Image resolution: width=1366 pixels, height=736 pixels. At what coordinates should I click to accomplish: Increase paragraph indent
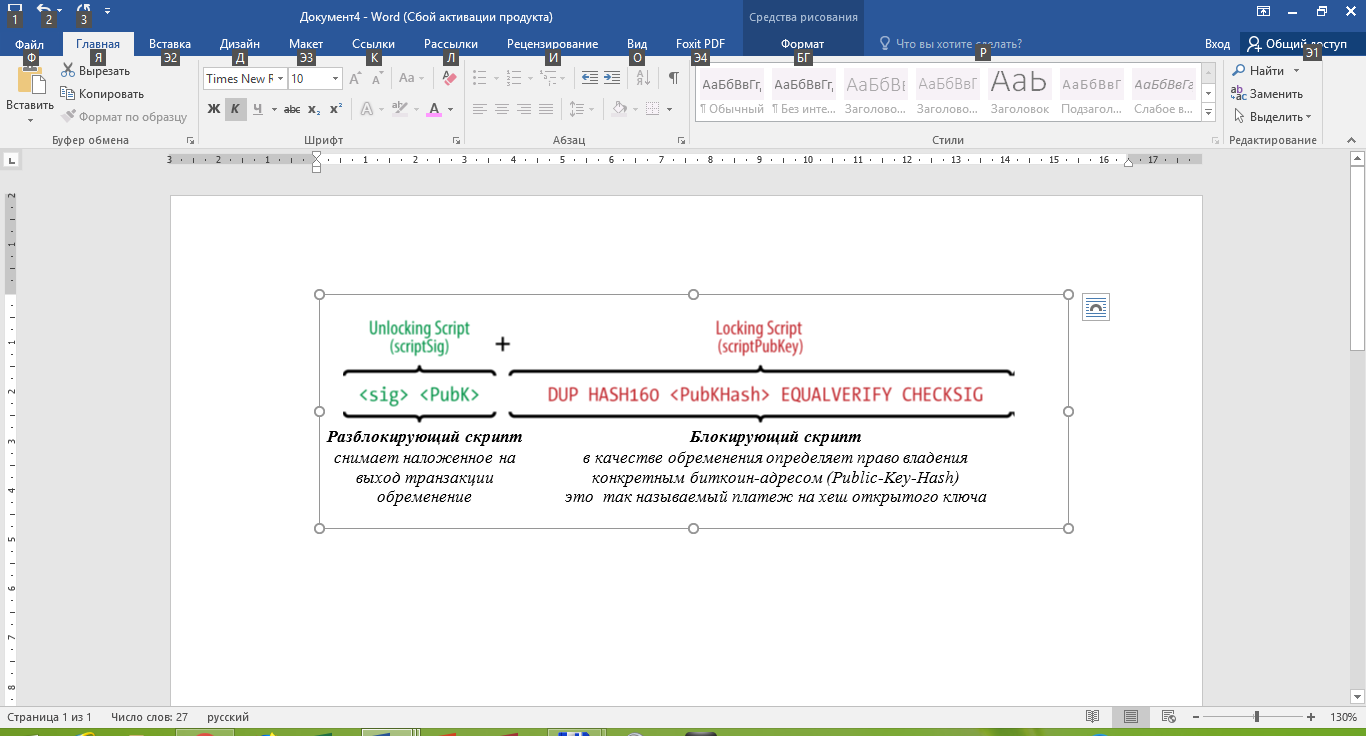612,78
